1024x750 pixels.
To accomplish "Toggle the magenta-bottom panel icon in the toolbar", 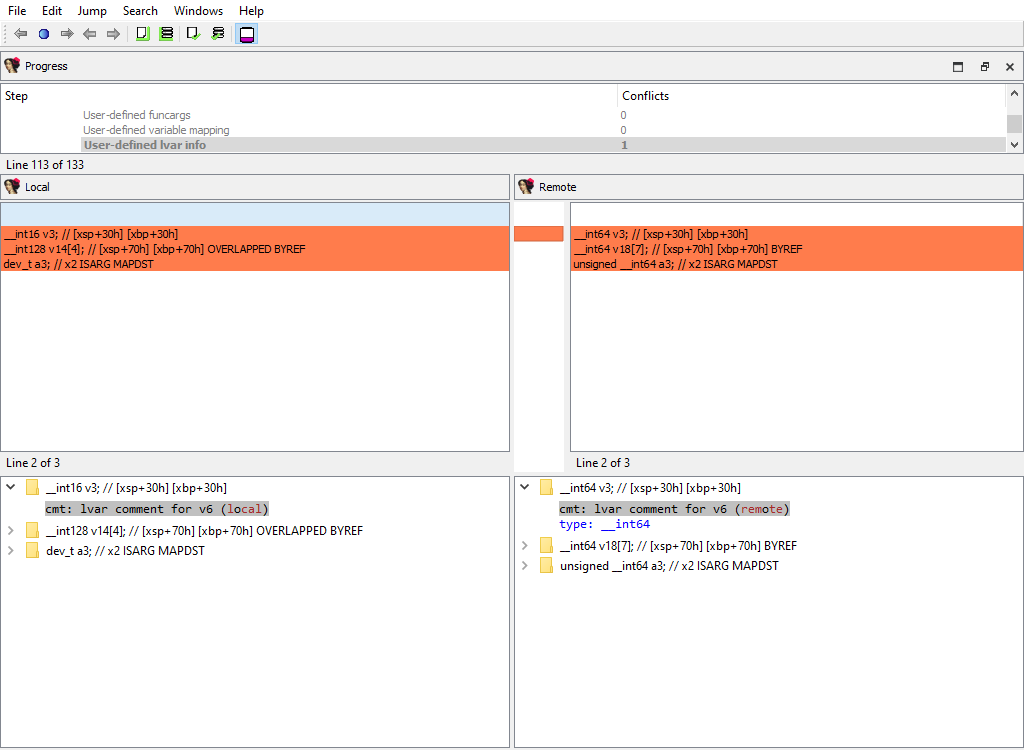I will [x=246, y=34].
